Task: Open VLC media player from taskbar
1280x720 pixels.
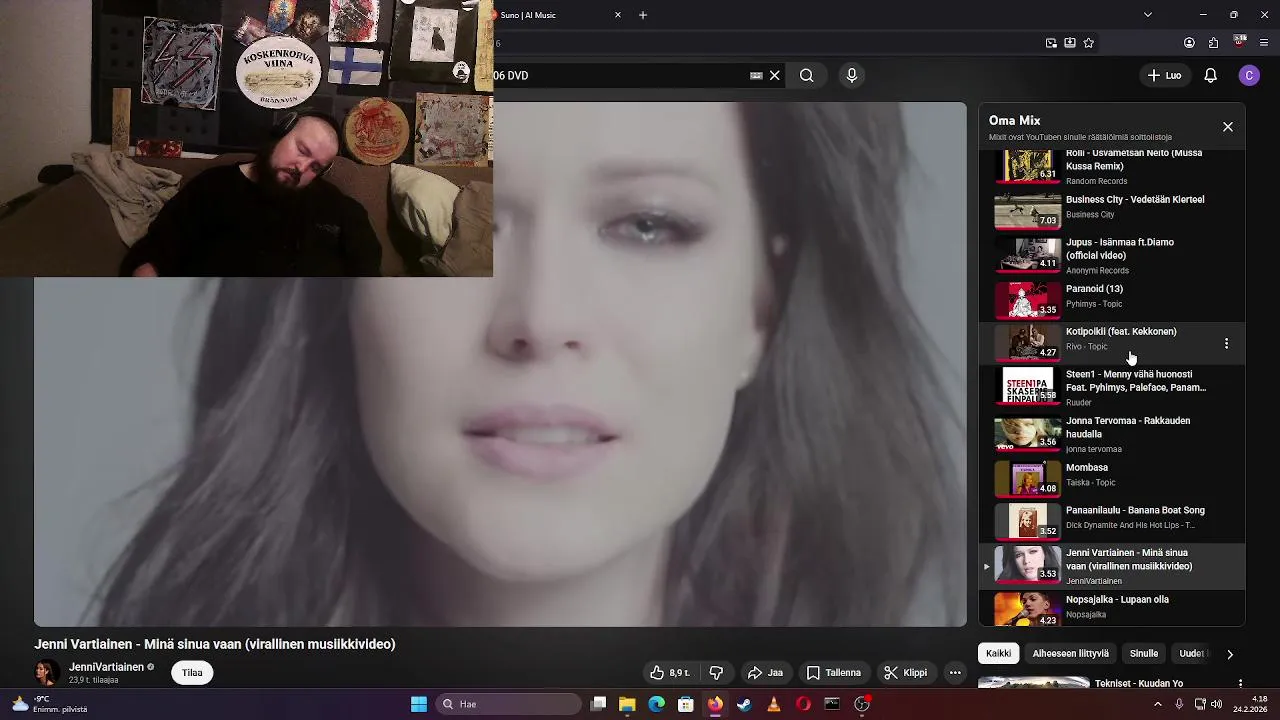Action: 773,704
